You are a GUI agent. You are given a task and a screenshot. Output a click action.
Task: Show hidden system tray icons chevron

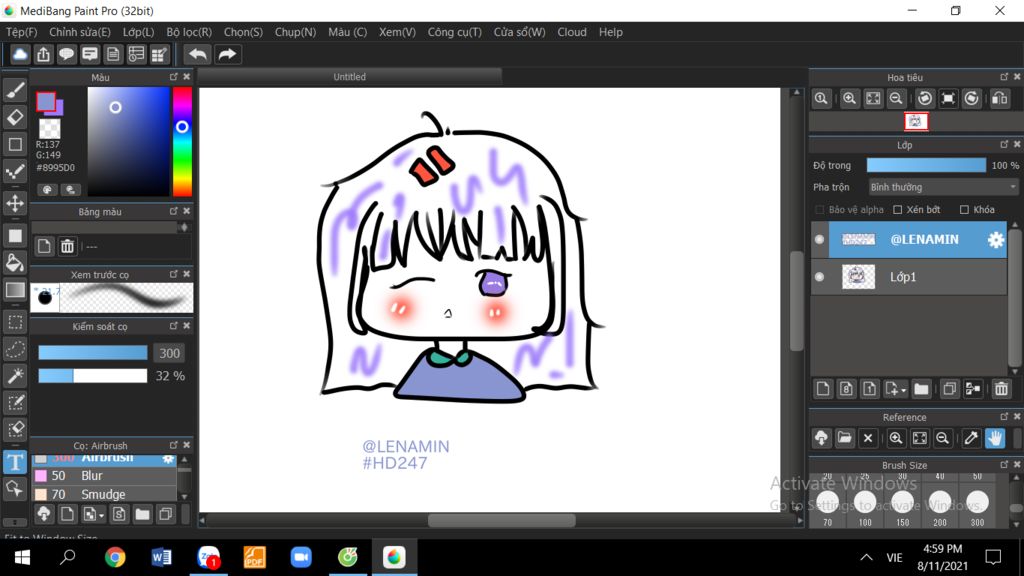(x=866, y=557)
